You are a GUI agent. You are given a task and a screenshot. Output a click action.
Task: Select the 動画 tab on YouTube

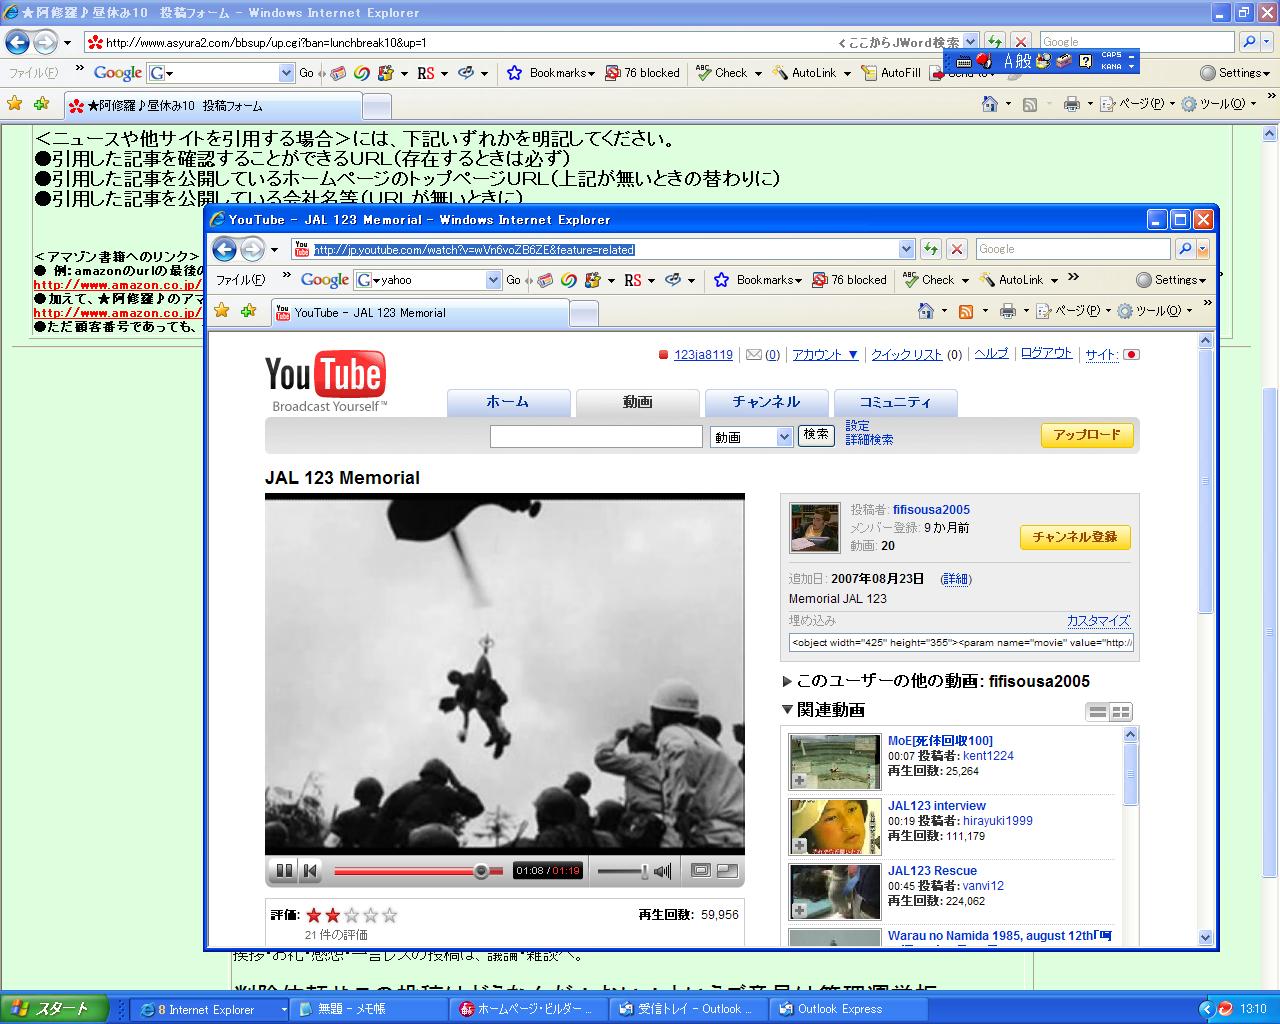coord(637,402)
